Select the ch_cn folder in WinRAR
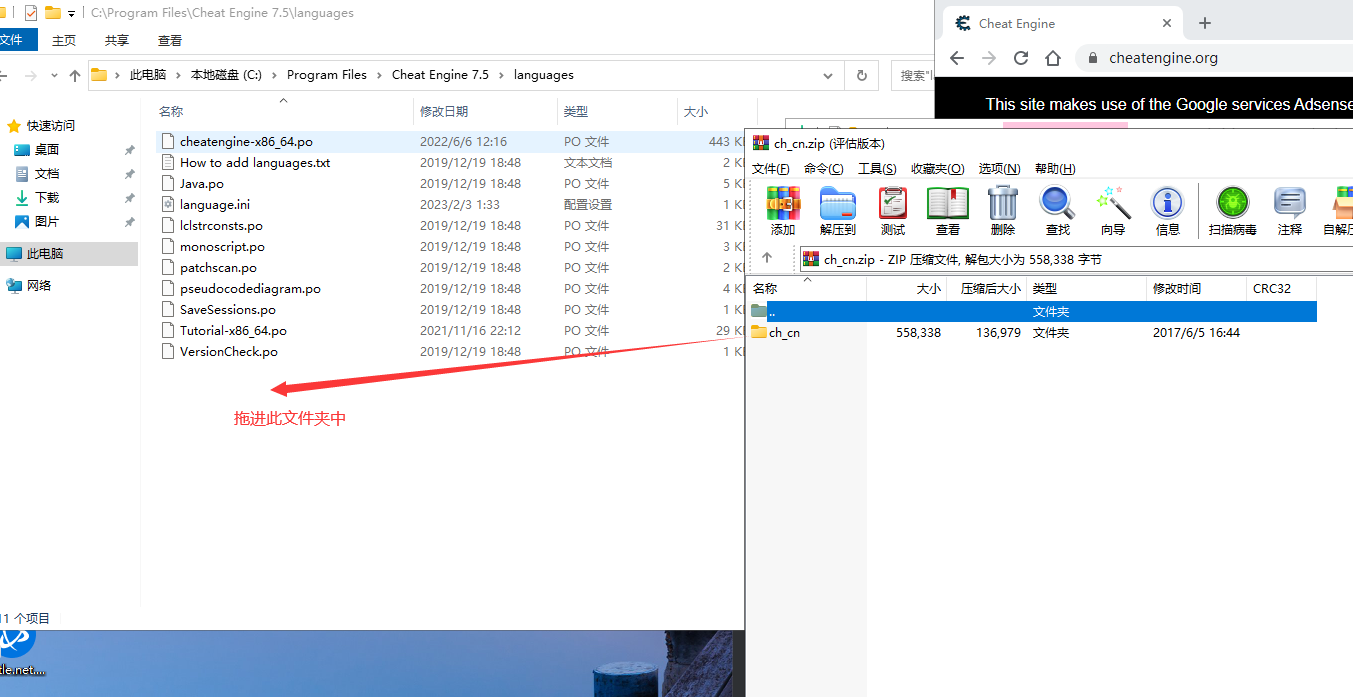This screenshot has width=1353, height=697. pos(784,332)
